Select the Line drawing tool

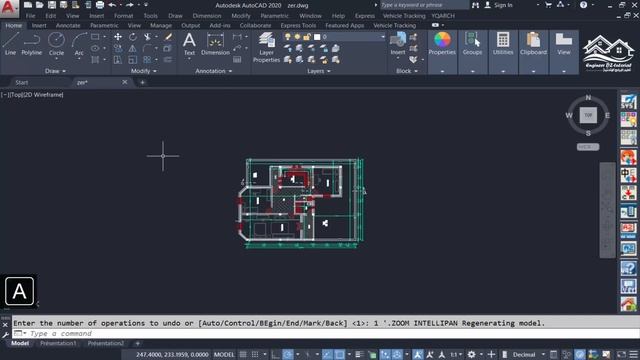click(11, 44)
